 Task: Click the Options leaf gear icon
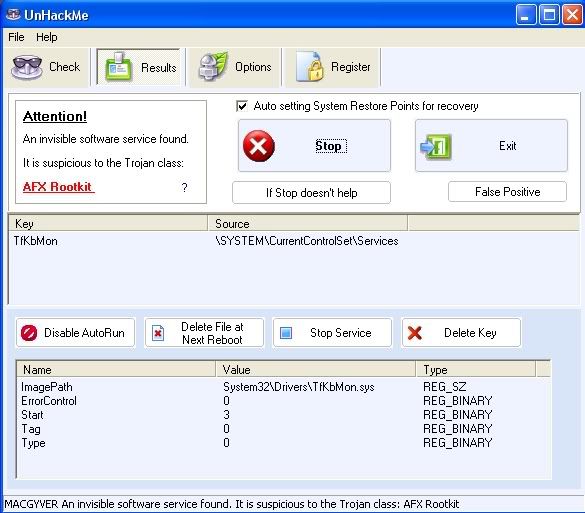coord(213,66)
